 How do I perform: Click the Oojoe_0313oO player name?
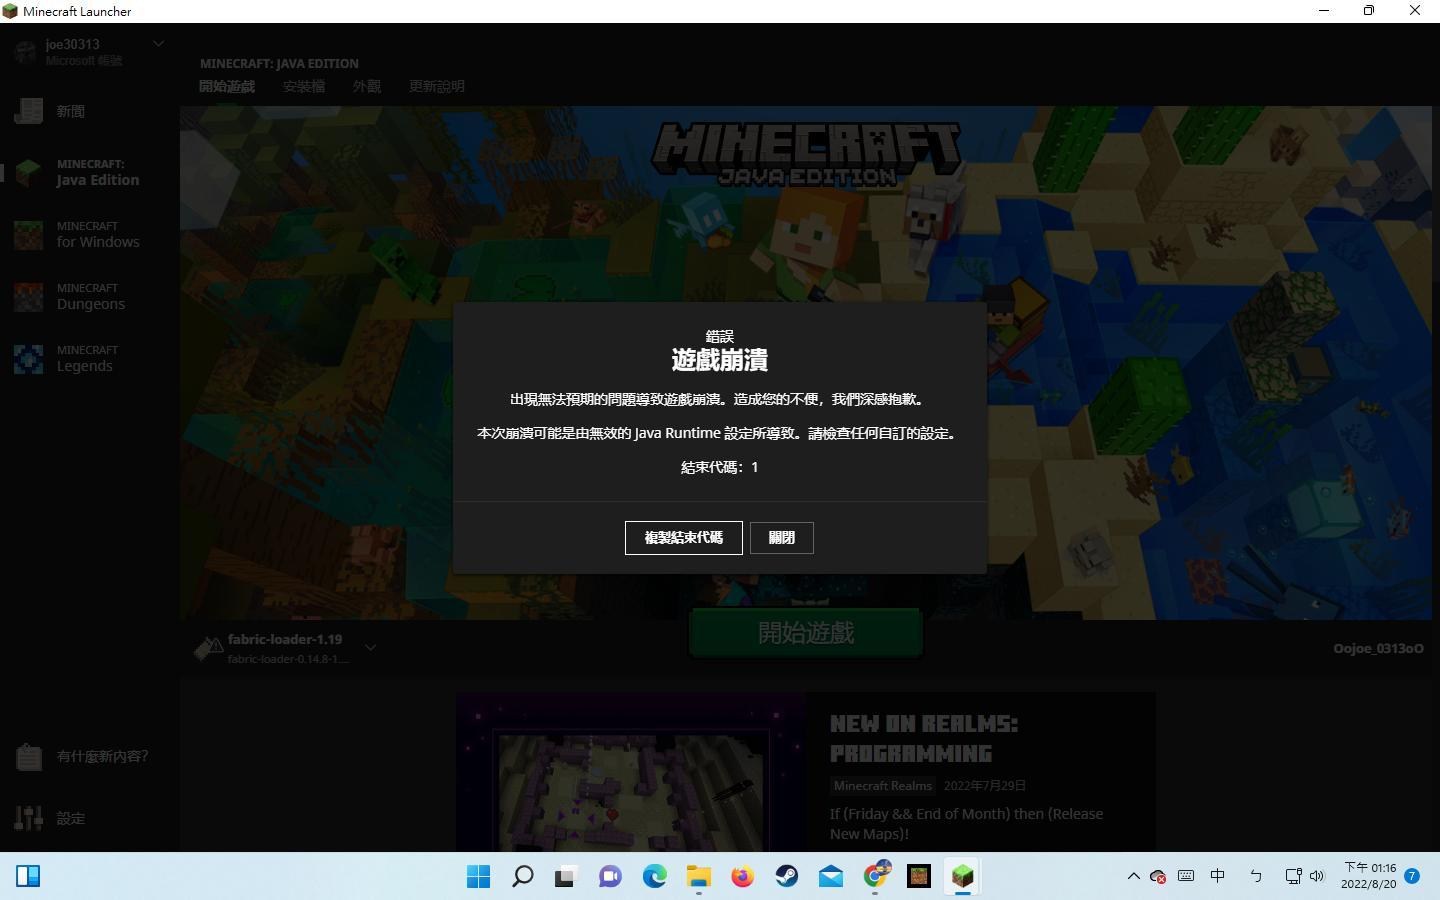(1378, 649)
